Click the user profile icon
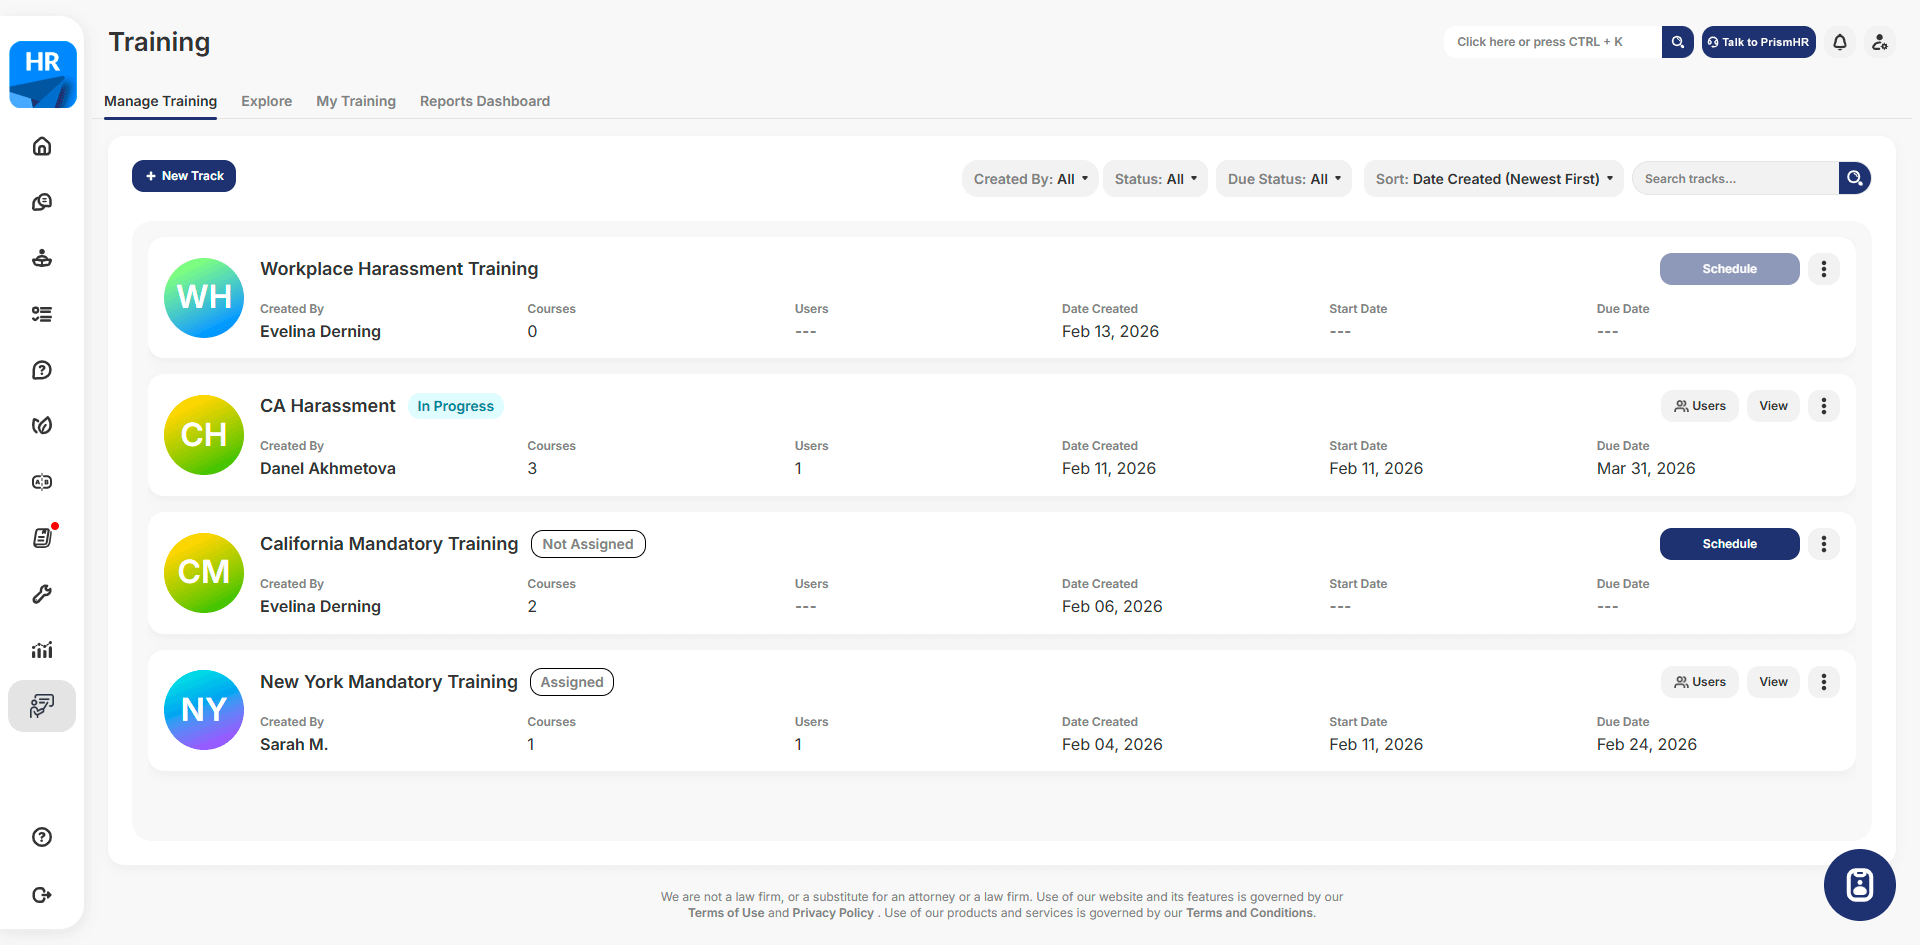This screenshot has height=945, width=1920. pyautogui.click(x=1880, y=42)
